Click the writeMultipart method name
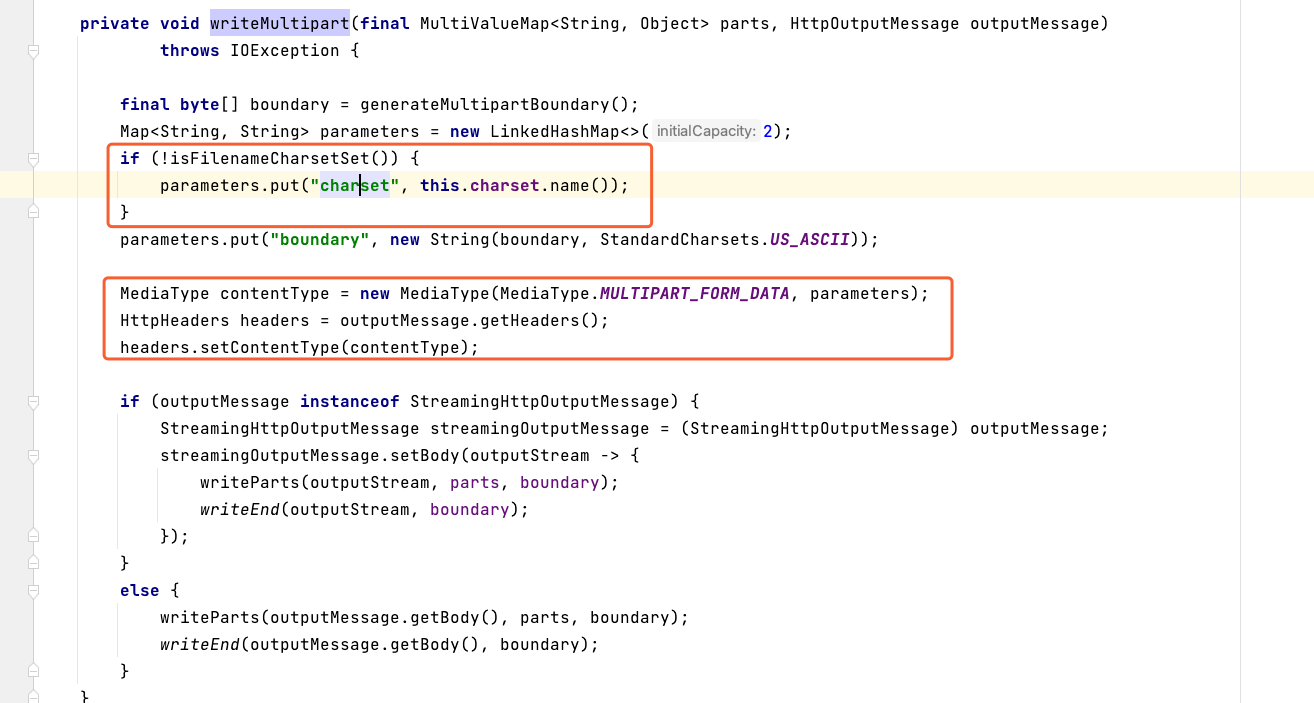 [280, 23]
